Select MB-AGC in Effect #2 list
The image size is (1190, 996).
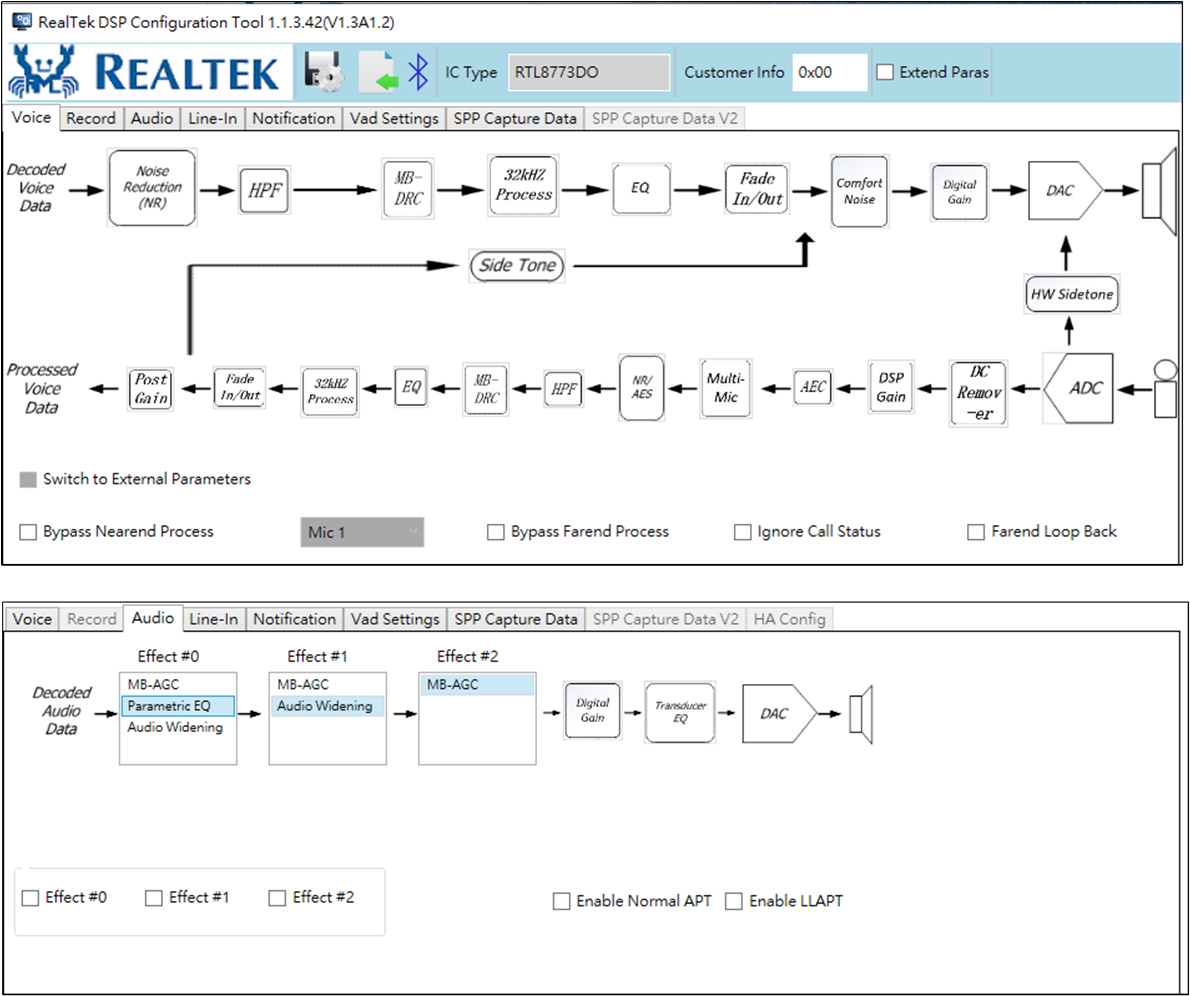(x=477, y=685)
